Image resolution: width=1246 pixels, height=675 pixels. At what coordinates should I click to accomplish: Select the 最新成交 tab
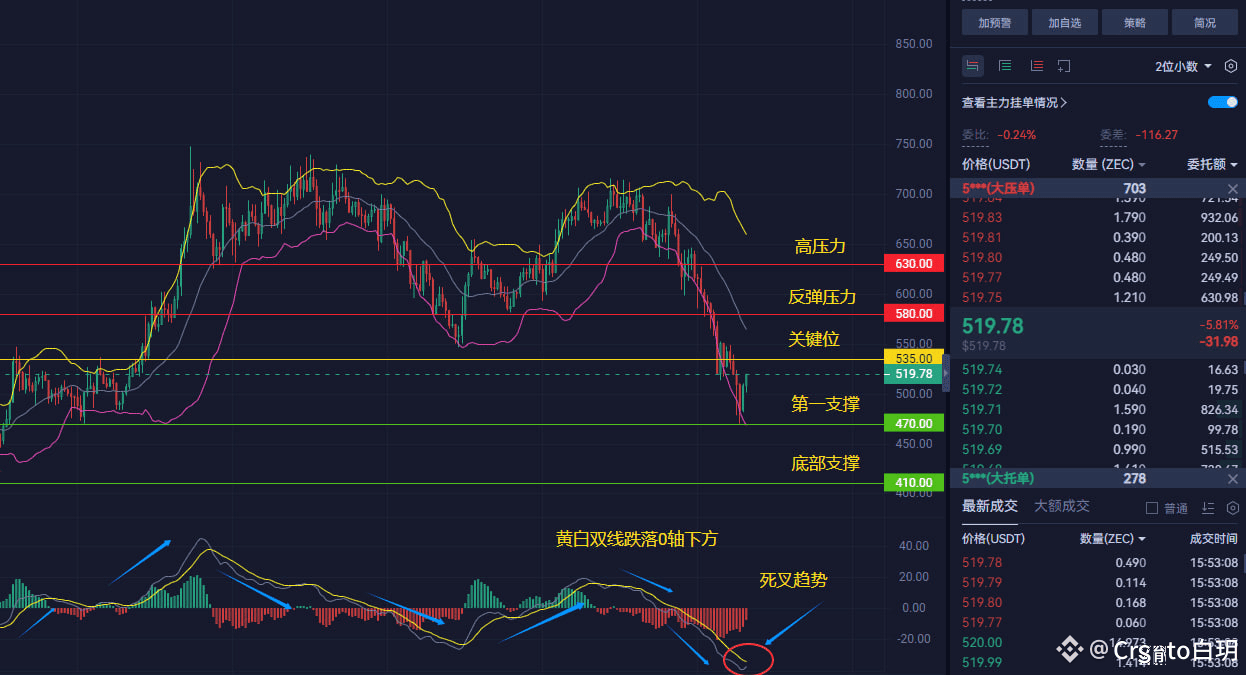(x=989, y=506)
